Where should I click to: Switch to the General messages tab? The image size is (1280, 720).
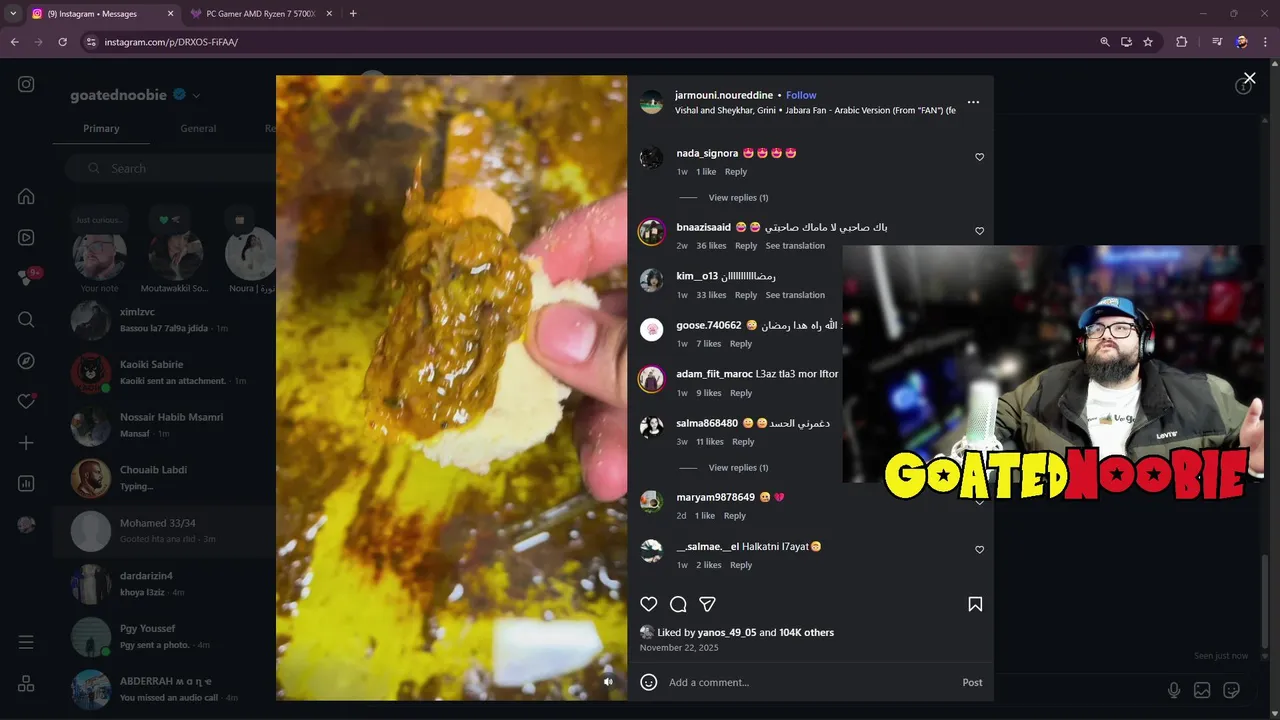click(198, 128)
